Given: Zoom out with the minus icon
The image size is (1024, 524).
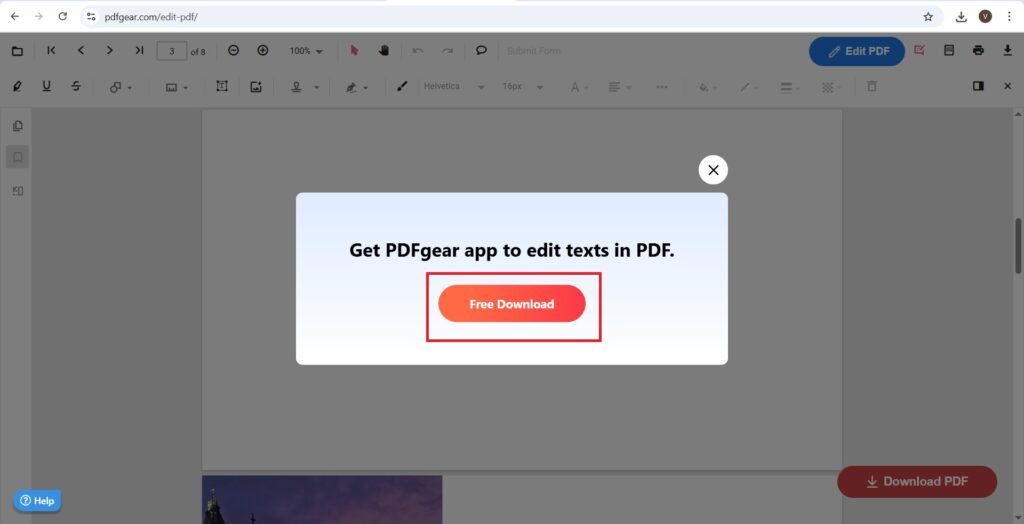Looking at the screenshot, I should point(233,51).
